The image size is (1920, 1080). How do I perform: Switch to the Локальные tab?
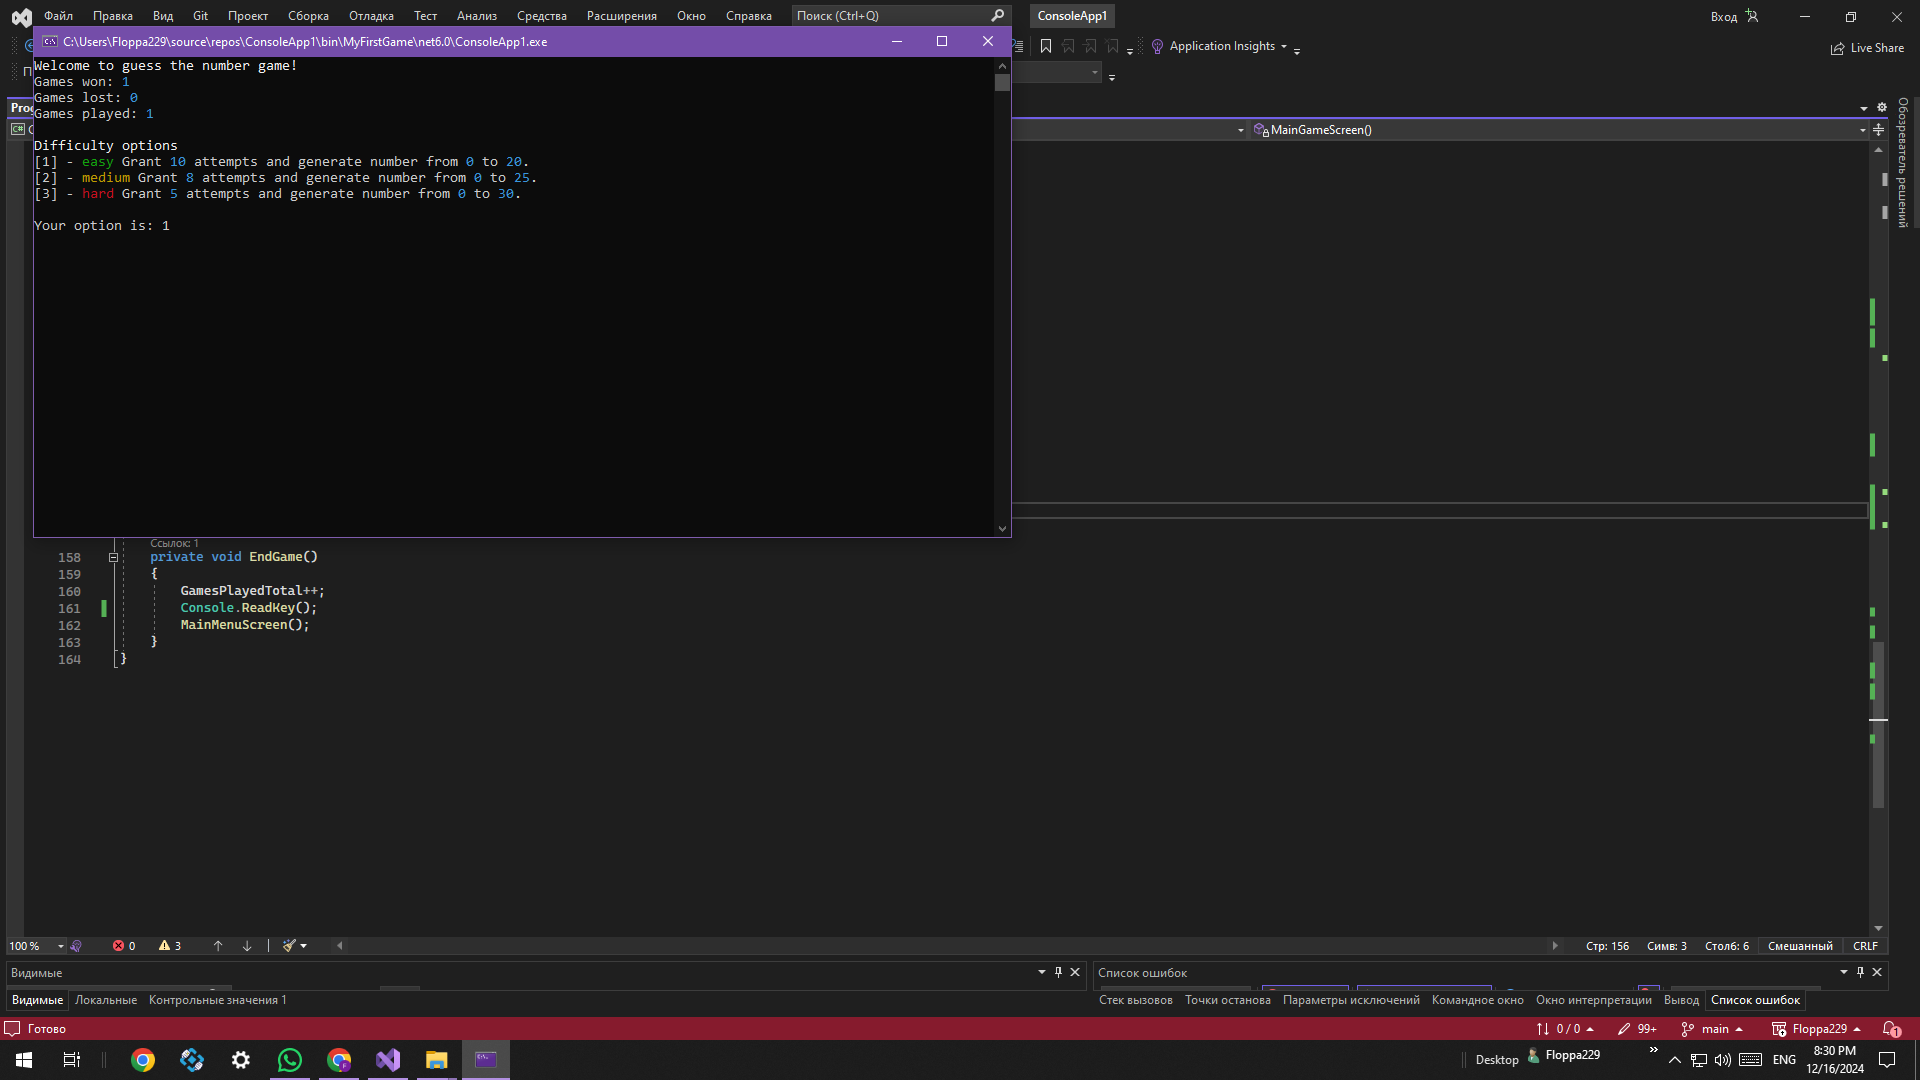[106, 1000]
